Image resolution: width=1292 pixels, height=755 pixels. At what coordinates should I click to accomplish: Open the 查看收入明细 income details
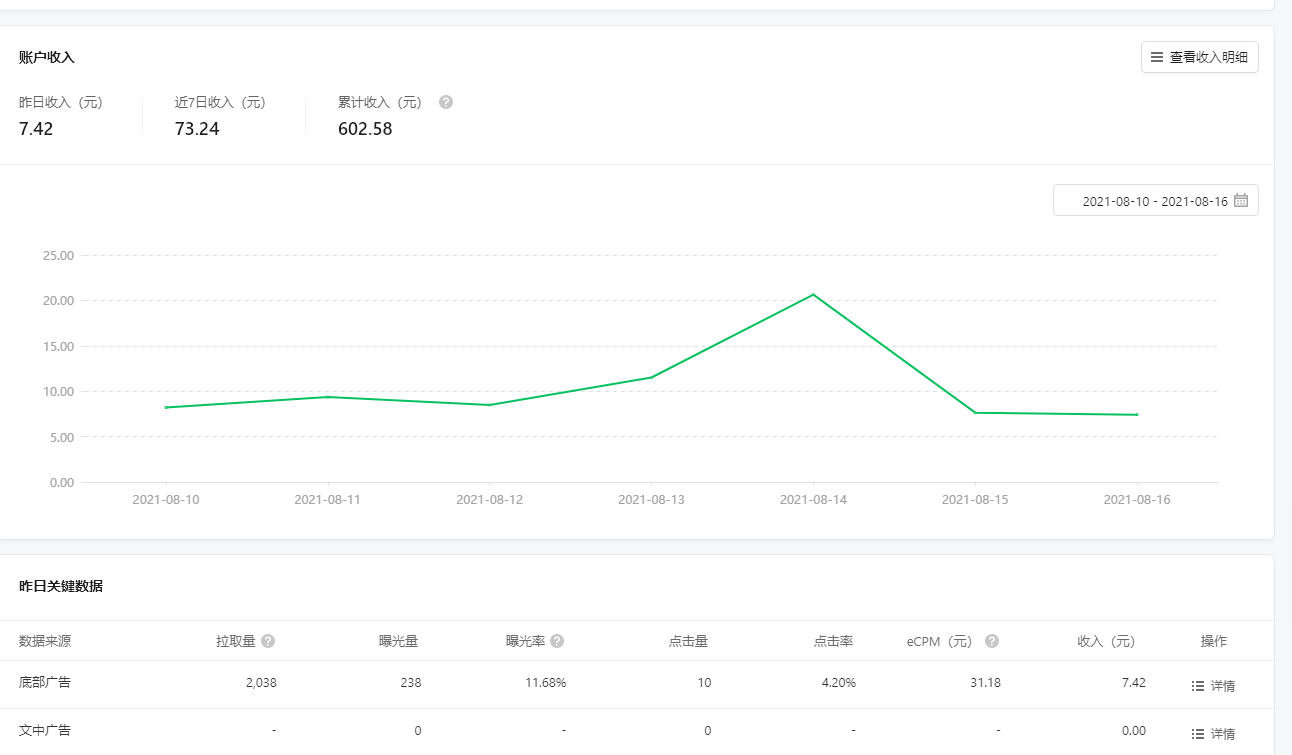[1200, 57]
